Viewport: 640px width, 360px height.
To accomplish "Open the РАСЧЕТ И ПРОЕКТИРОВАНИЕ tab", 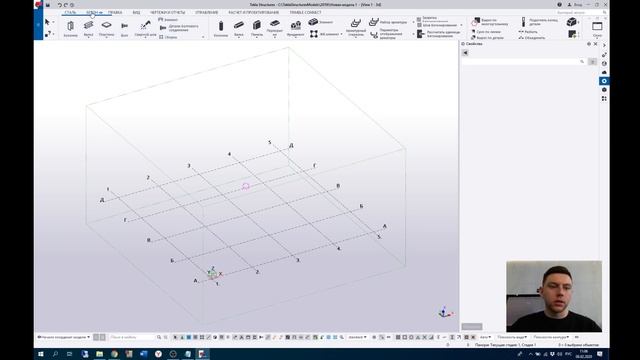I will pos(253,12).
